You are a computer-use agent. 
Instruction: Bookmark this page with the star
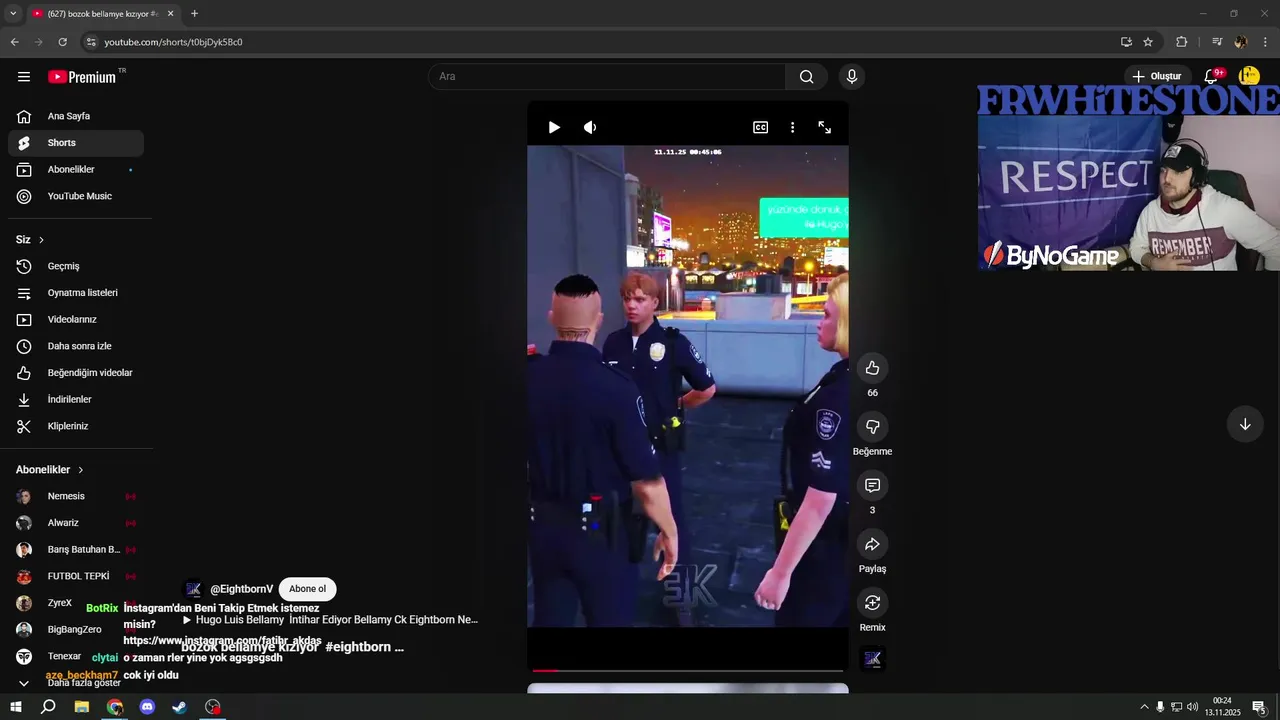[x=1148, y=42]
